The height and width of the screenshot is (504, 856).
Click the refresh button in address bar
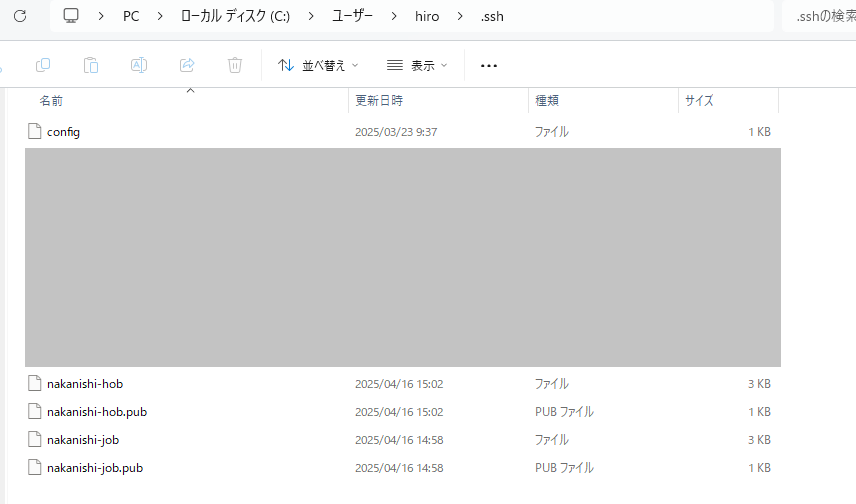[20, 16]
